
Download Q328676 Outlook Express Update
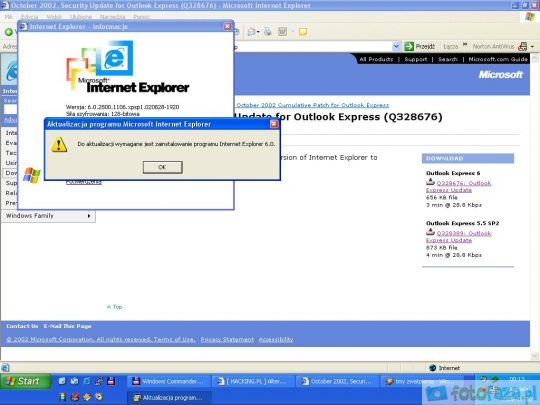coord(458,187)
